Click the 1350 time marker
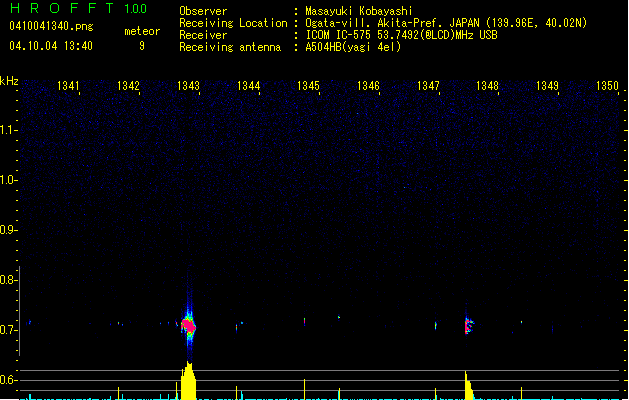629x400 pixels. point(608,87)
